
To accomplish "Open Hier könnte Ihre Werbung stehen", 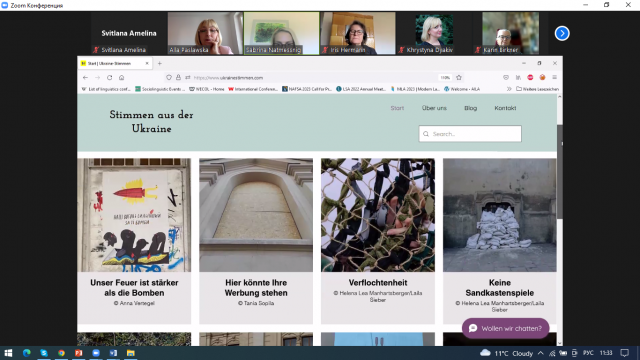I will [256, 288].
